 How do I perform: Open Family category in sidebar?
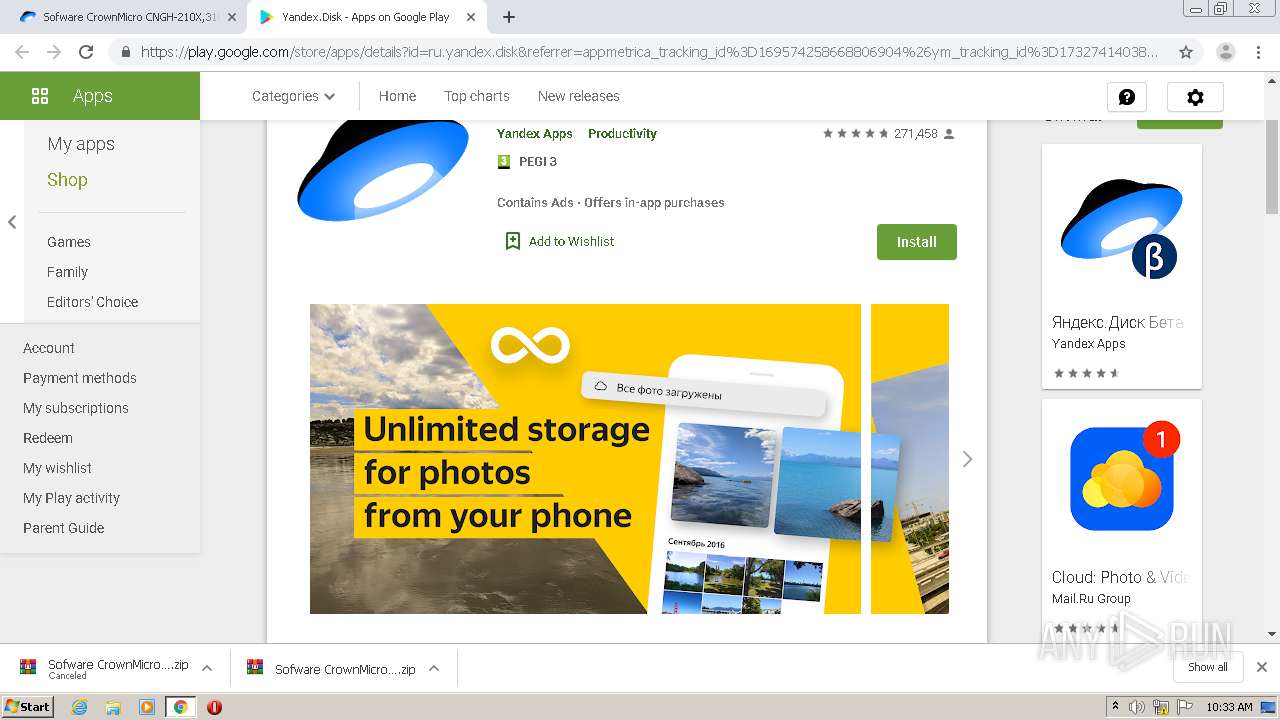pyautogui.click(x=67, y=272)
